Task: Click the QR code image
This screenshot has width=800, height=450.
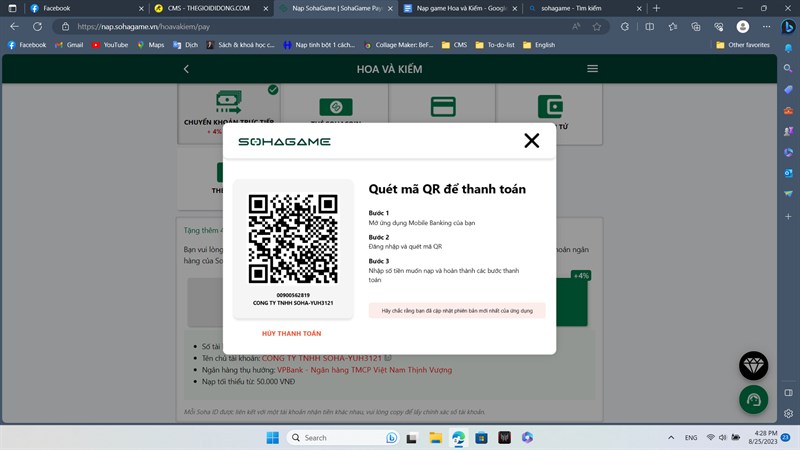Action: click(x=293, y=238)
